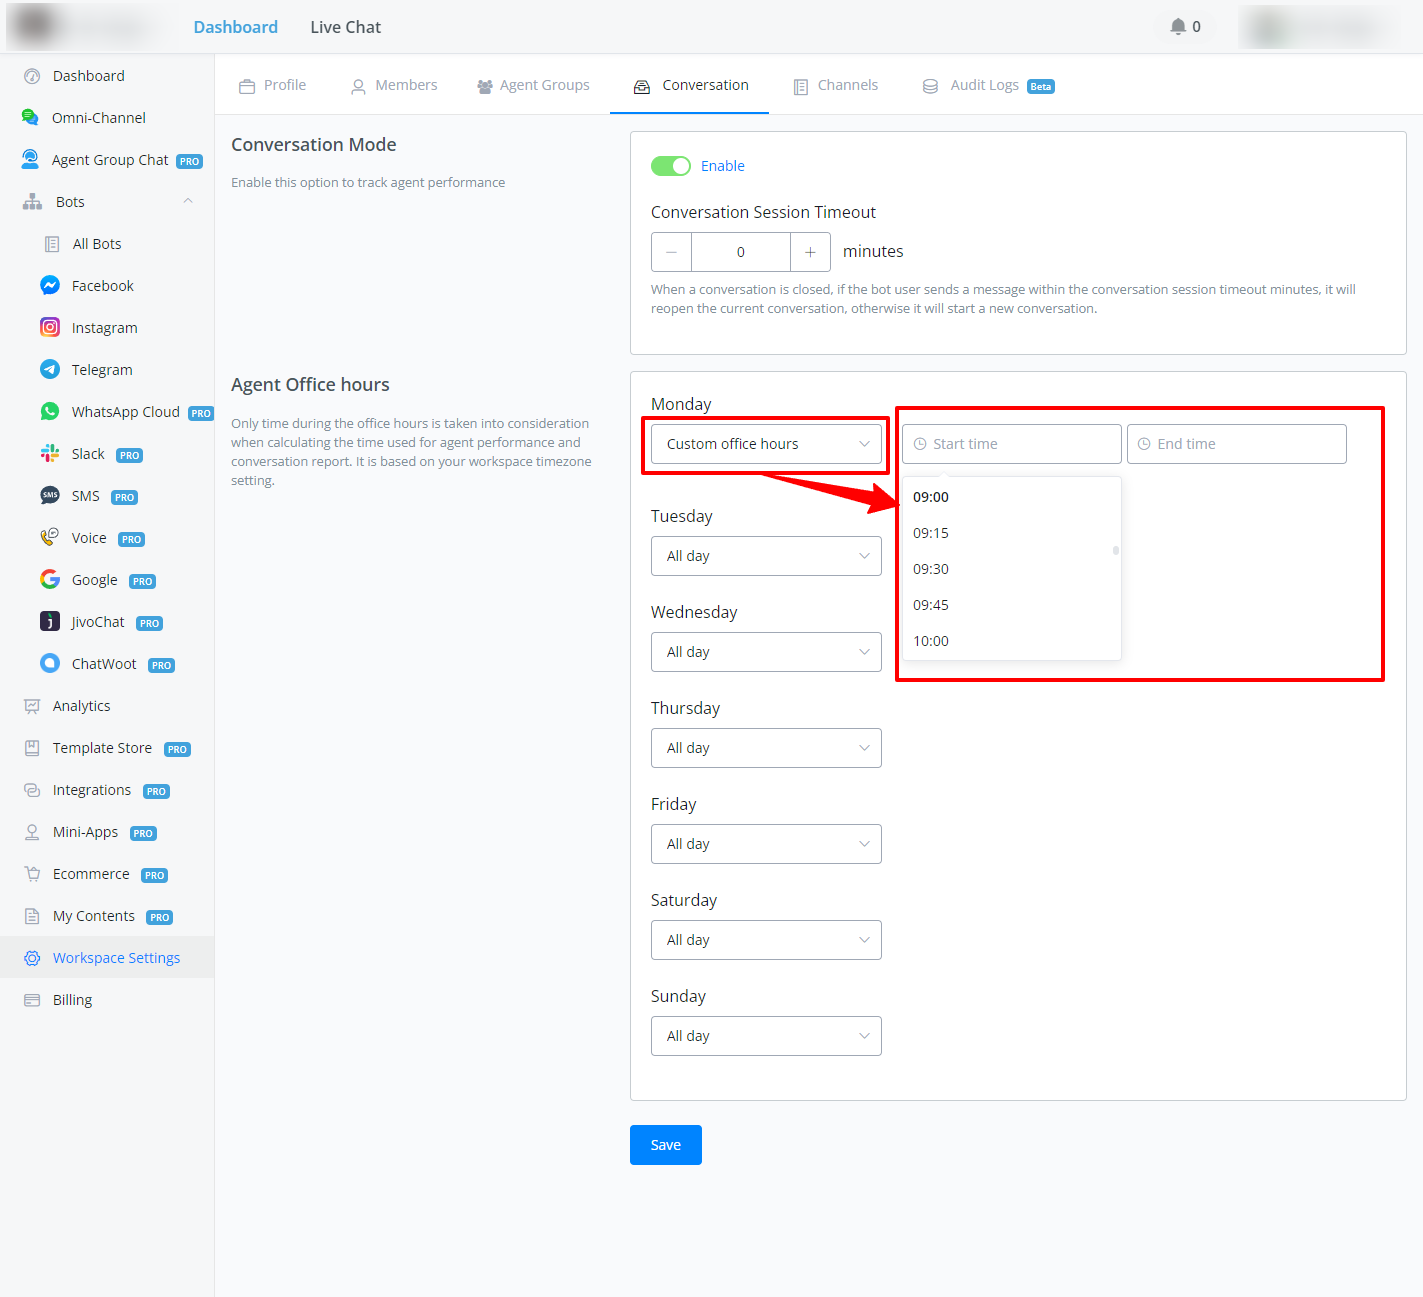
Task: Open Sunday office hours dropdown
Action: [x=766, y=1036]
